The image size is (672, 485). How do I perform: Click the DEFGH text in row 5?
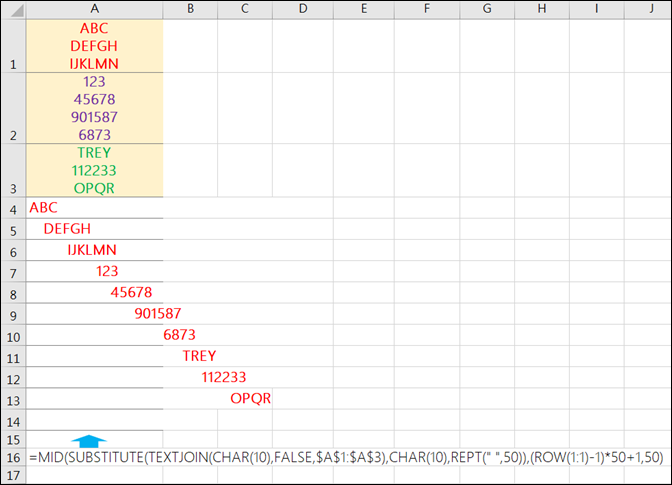67,229
